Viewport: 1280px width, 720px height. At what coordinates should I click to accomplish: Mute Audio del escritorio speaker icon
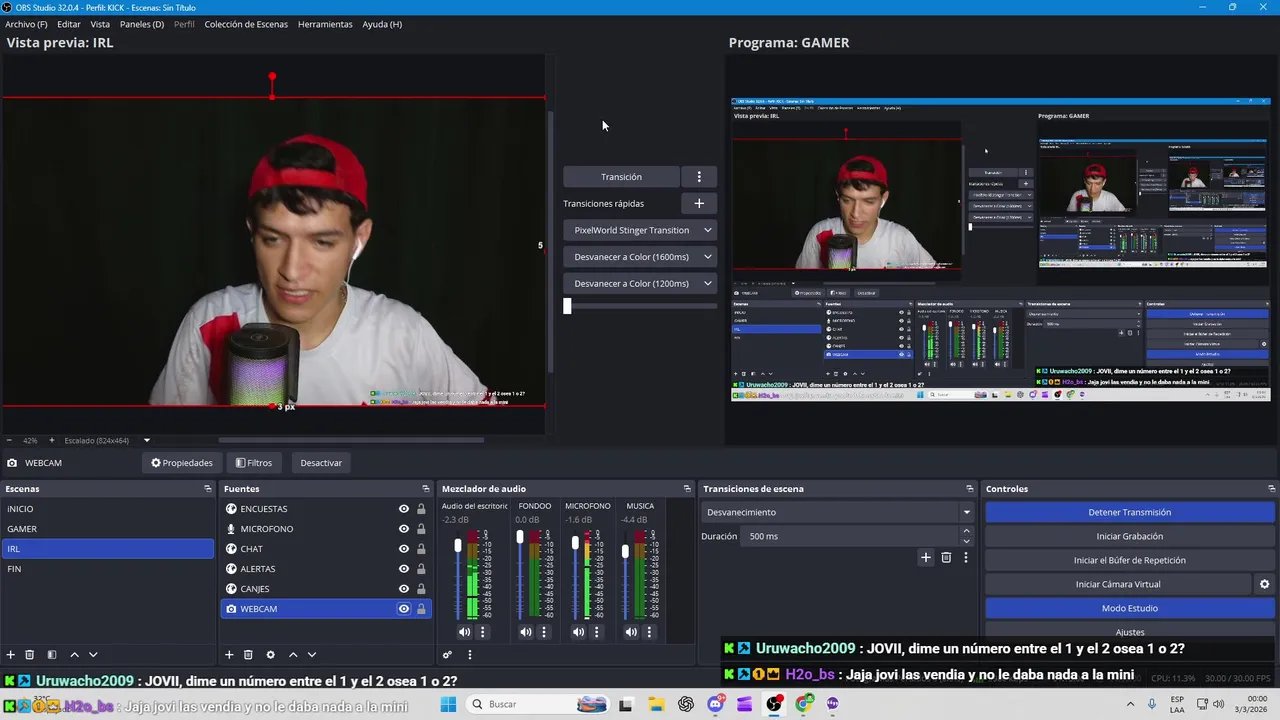464,632
